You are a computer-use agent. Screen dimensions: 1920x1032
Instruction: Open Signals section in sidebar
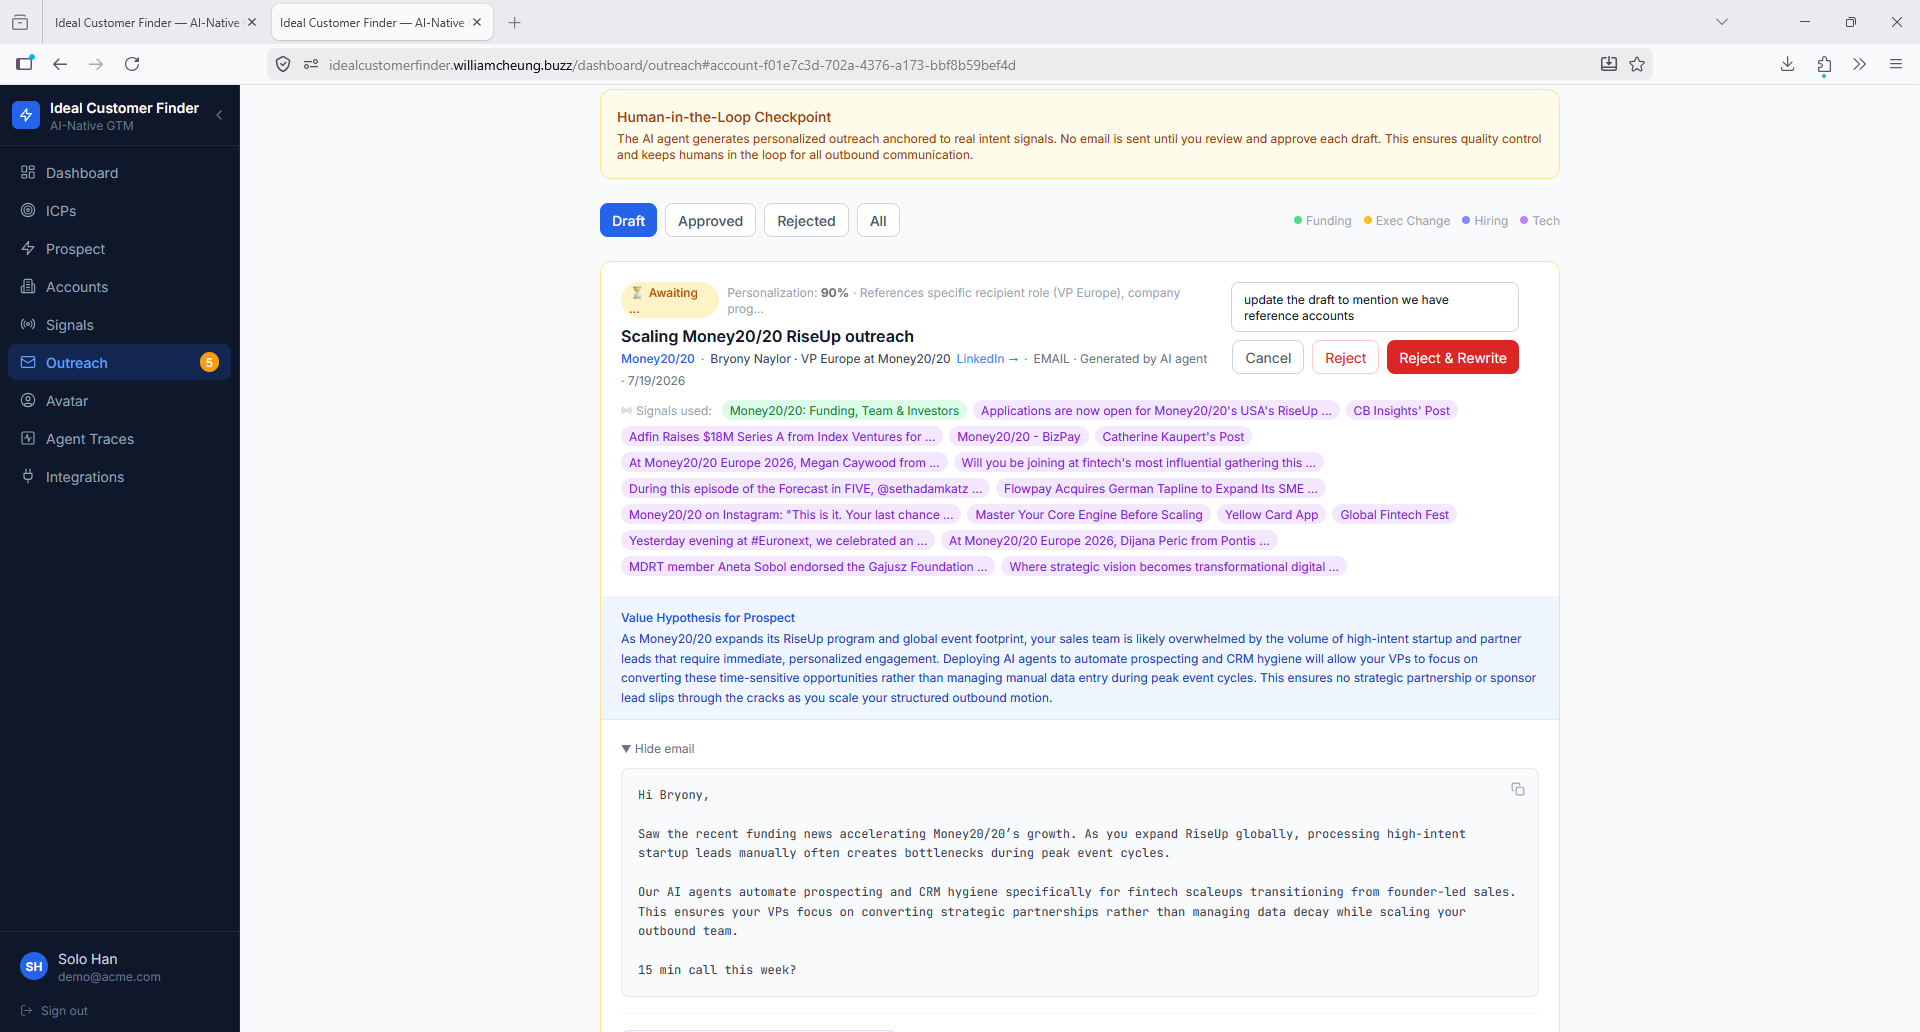pyautogui.click(x=119, y=325)
